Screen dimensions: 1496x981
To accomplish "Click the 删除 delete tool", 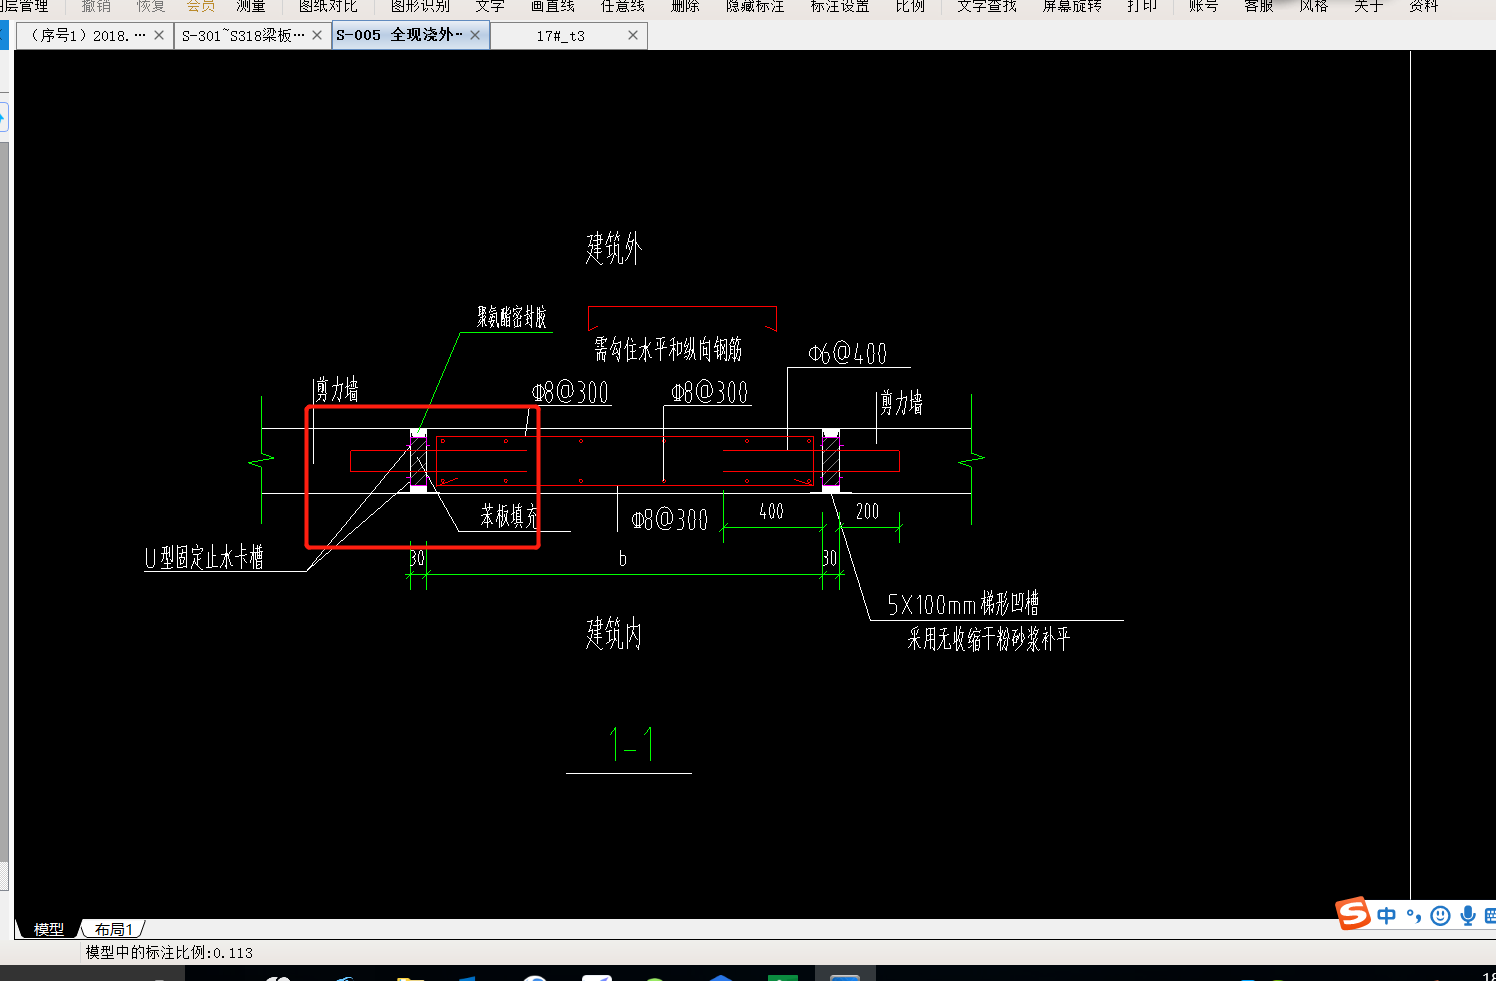I will click(x=685, y=6).
